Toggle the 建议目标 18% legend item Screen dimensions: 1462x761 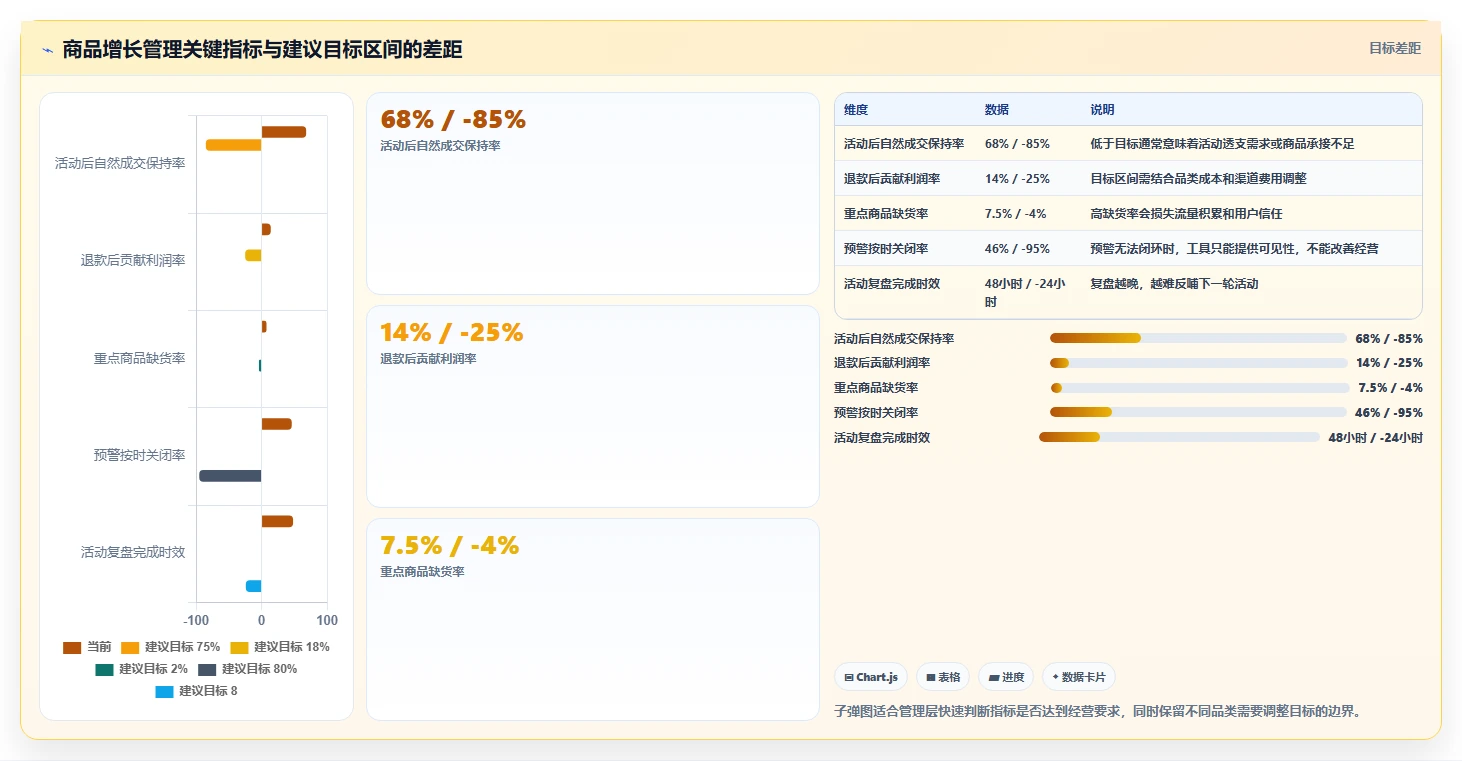279,647
